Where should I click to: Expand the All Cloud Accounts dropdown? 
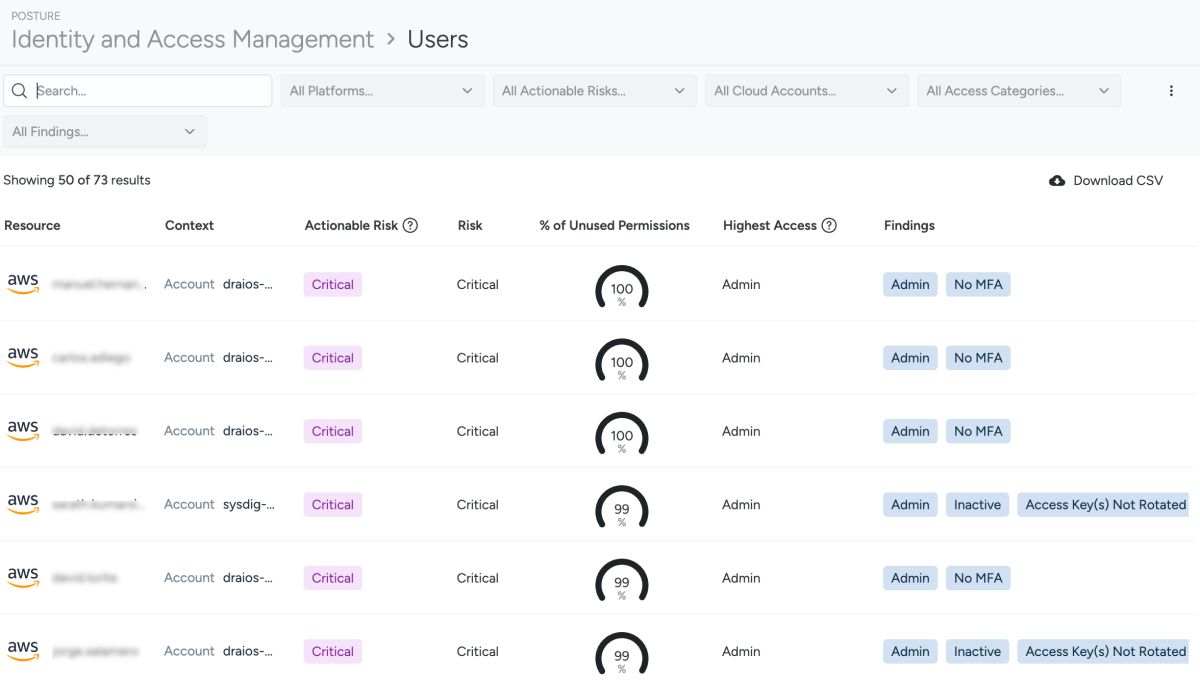pyautogui.click(x=806, y=91)
